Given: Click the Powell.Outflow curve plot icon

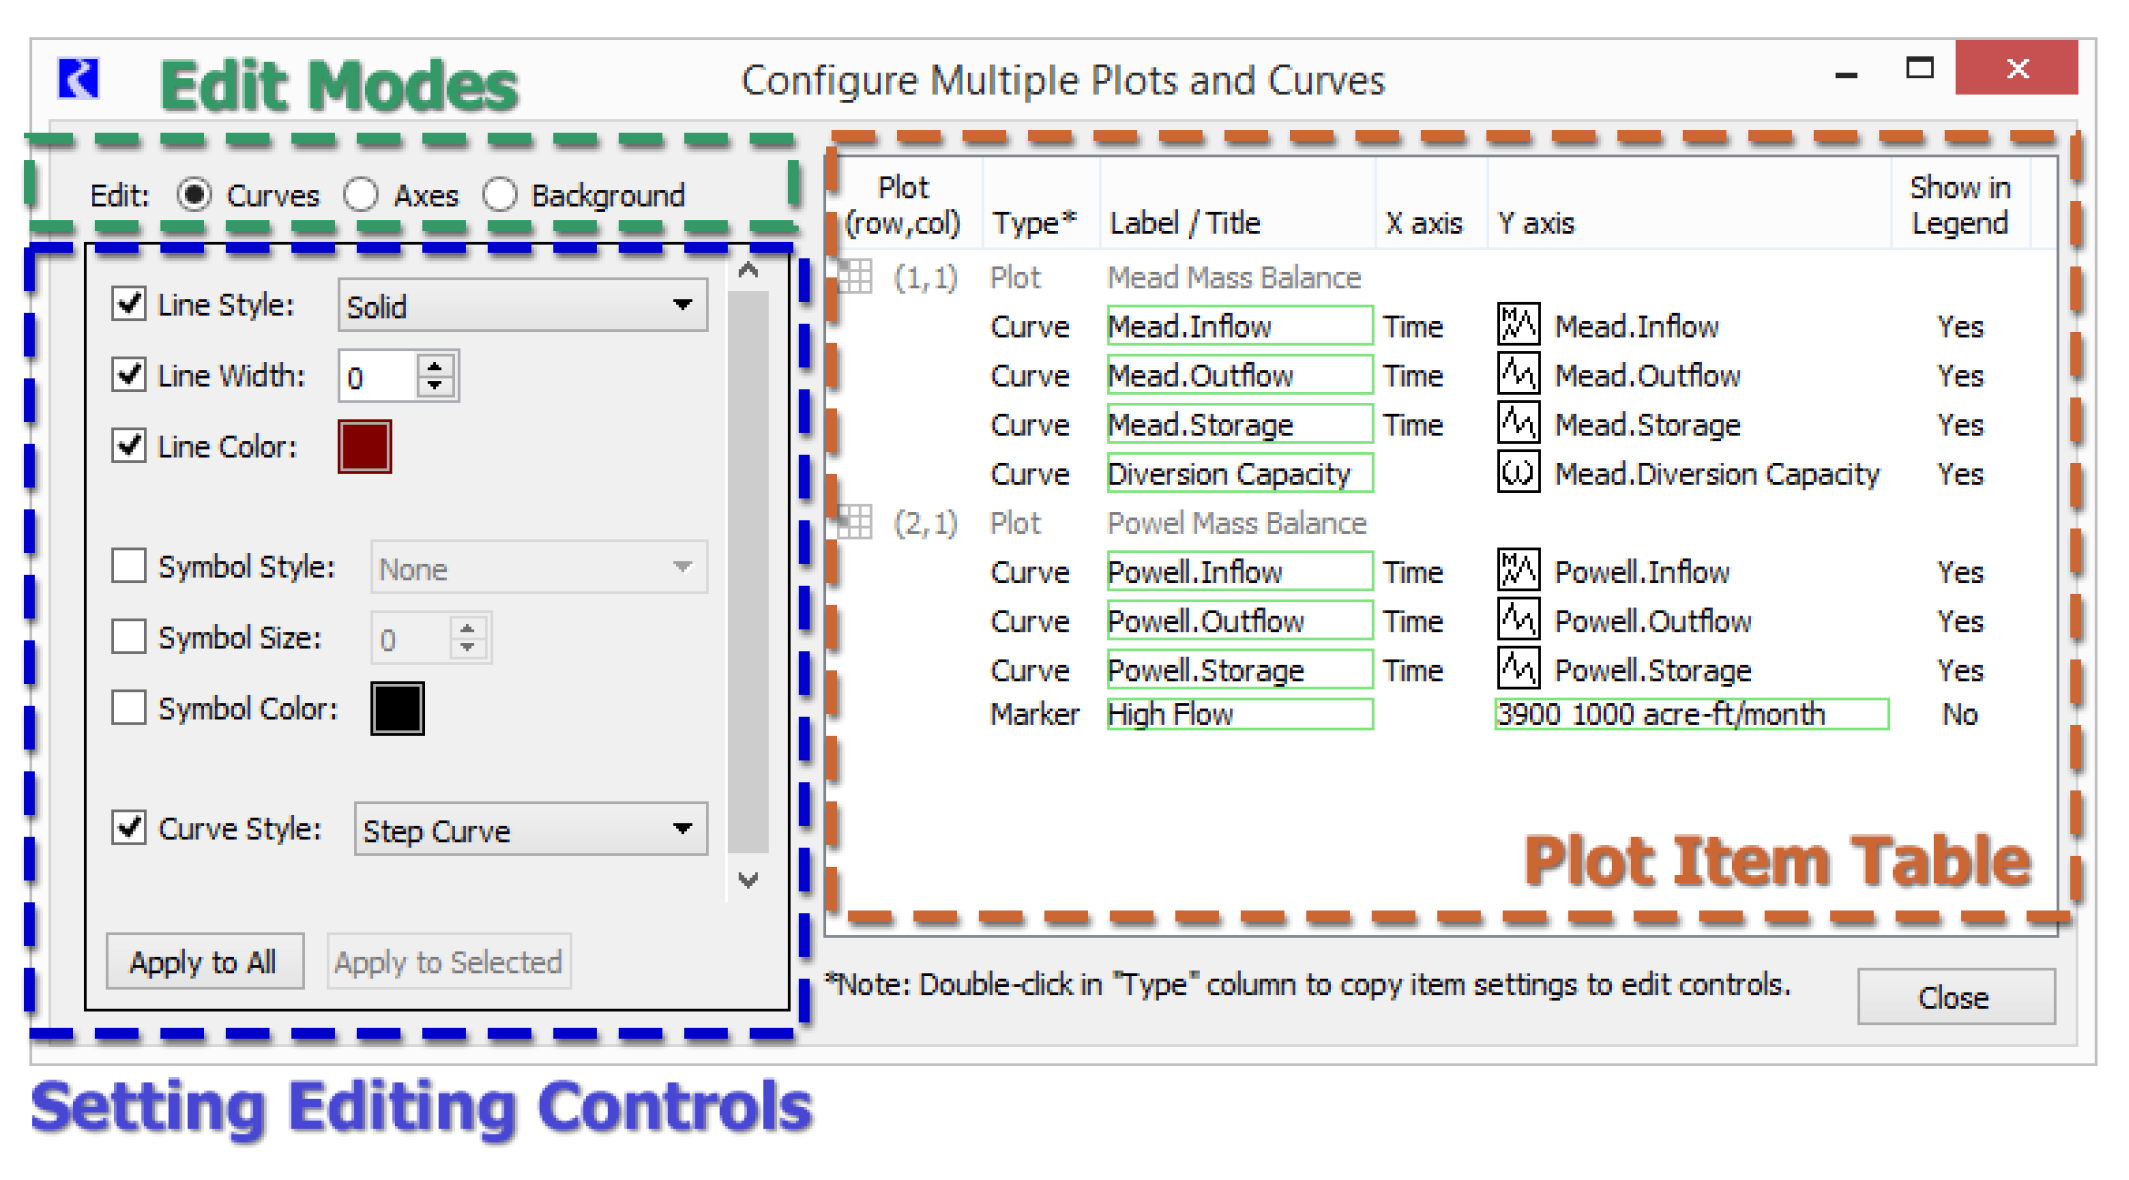Looking at the screenshot, I should pos(1517,620).
